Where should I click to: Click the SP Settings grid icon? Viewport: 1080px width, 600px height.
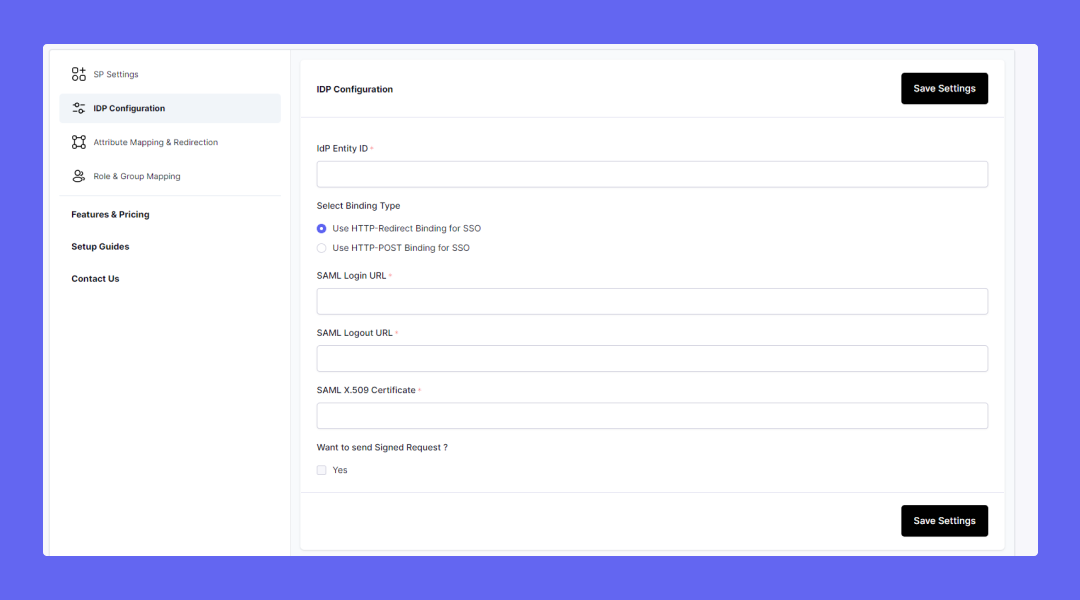pyautogui.click(x=79, y=74)
